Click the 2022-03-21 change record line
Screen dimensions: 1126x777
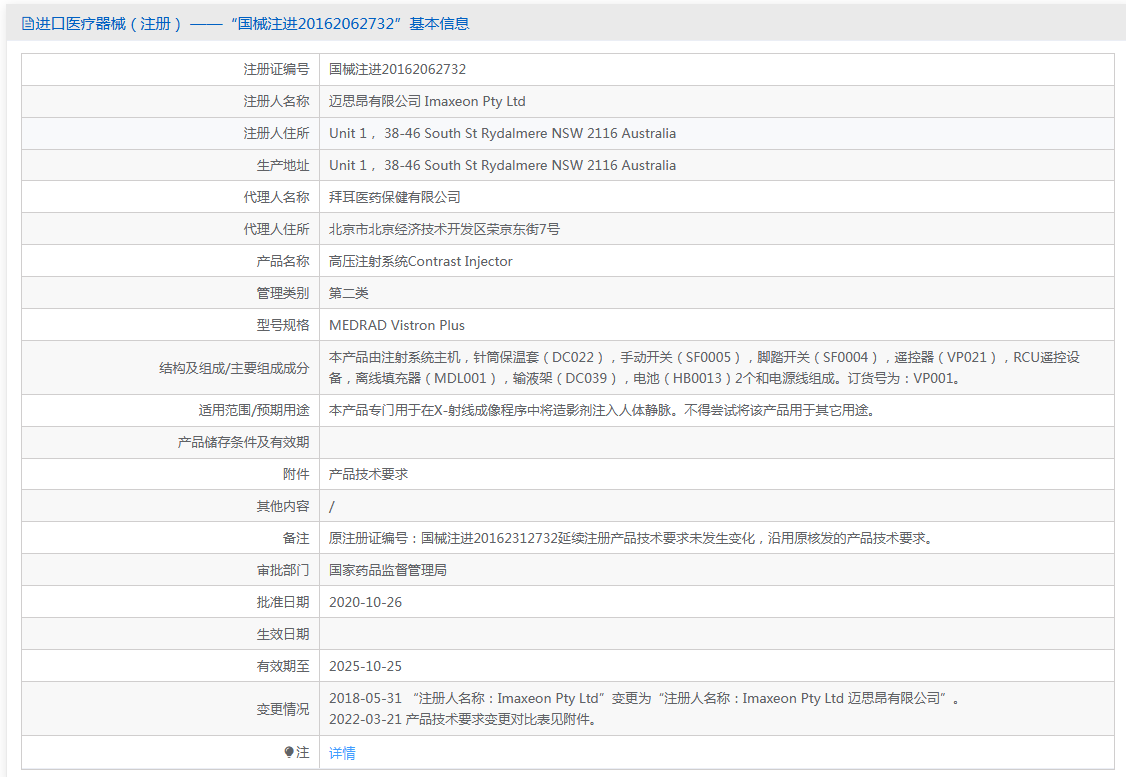click(463, 720)
